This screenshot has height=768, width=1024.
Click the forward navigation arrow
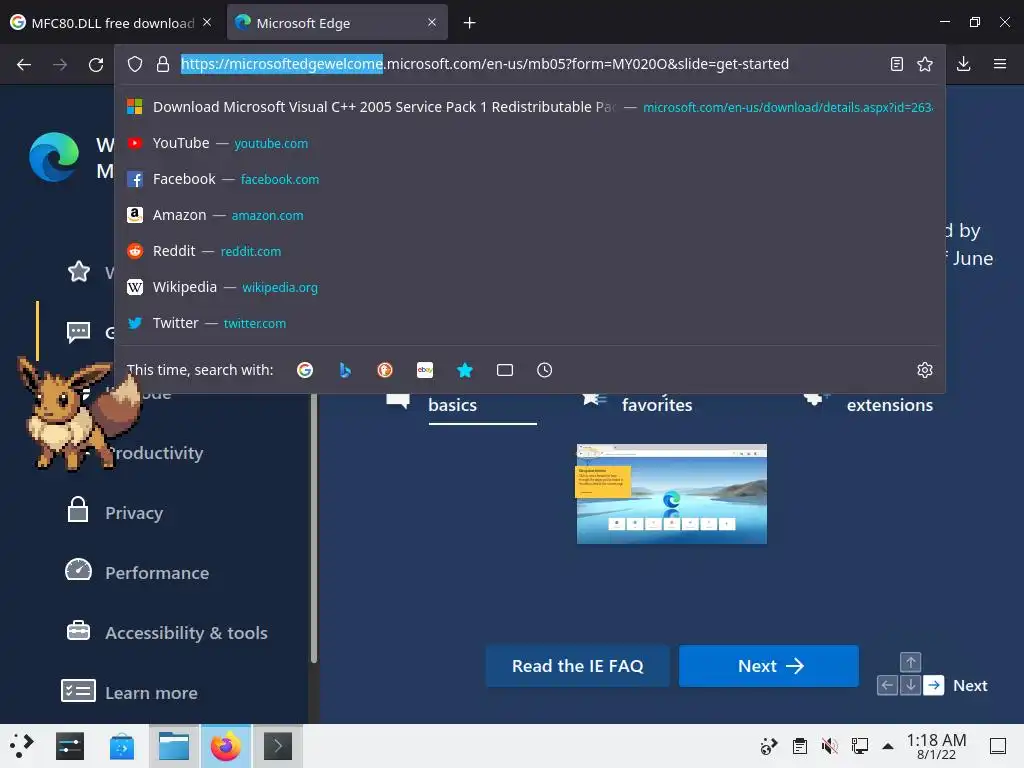coord(60,64)
